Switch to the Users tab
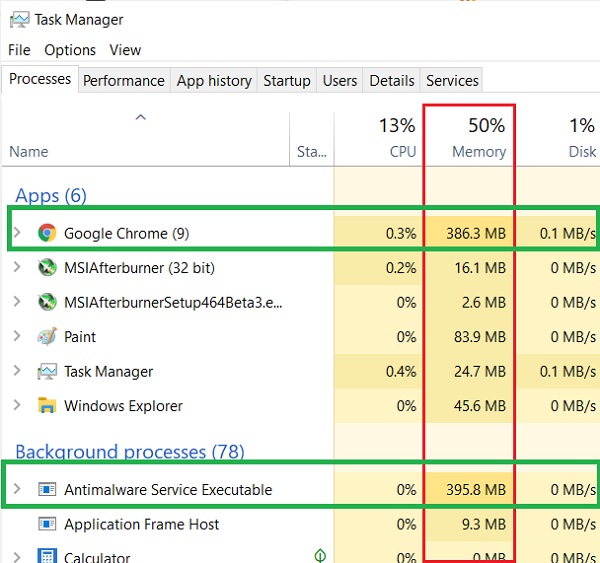Viewport: 600px width, 563px height. pos(339,81)
